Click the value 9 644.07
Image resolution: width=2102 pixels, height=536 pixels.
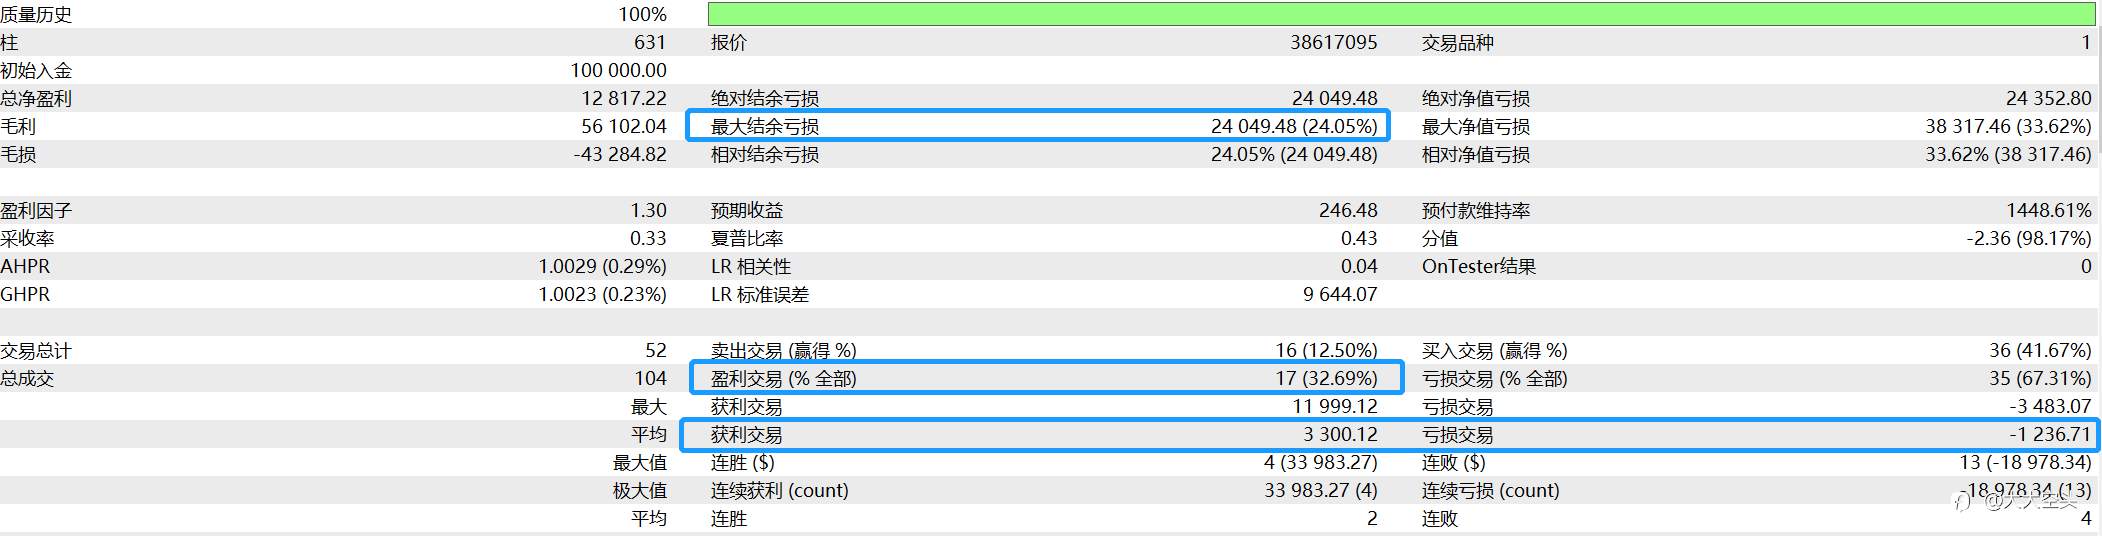click(1340, 294)
